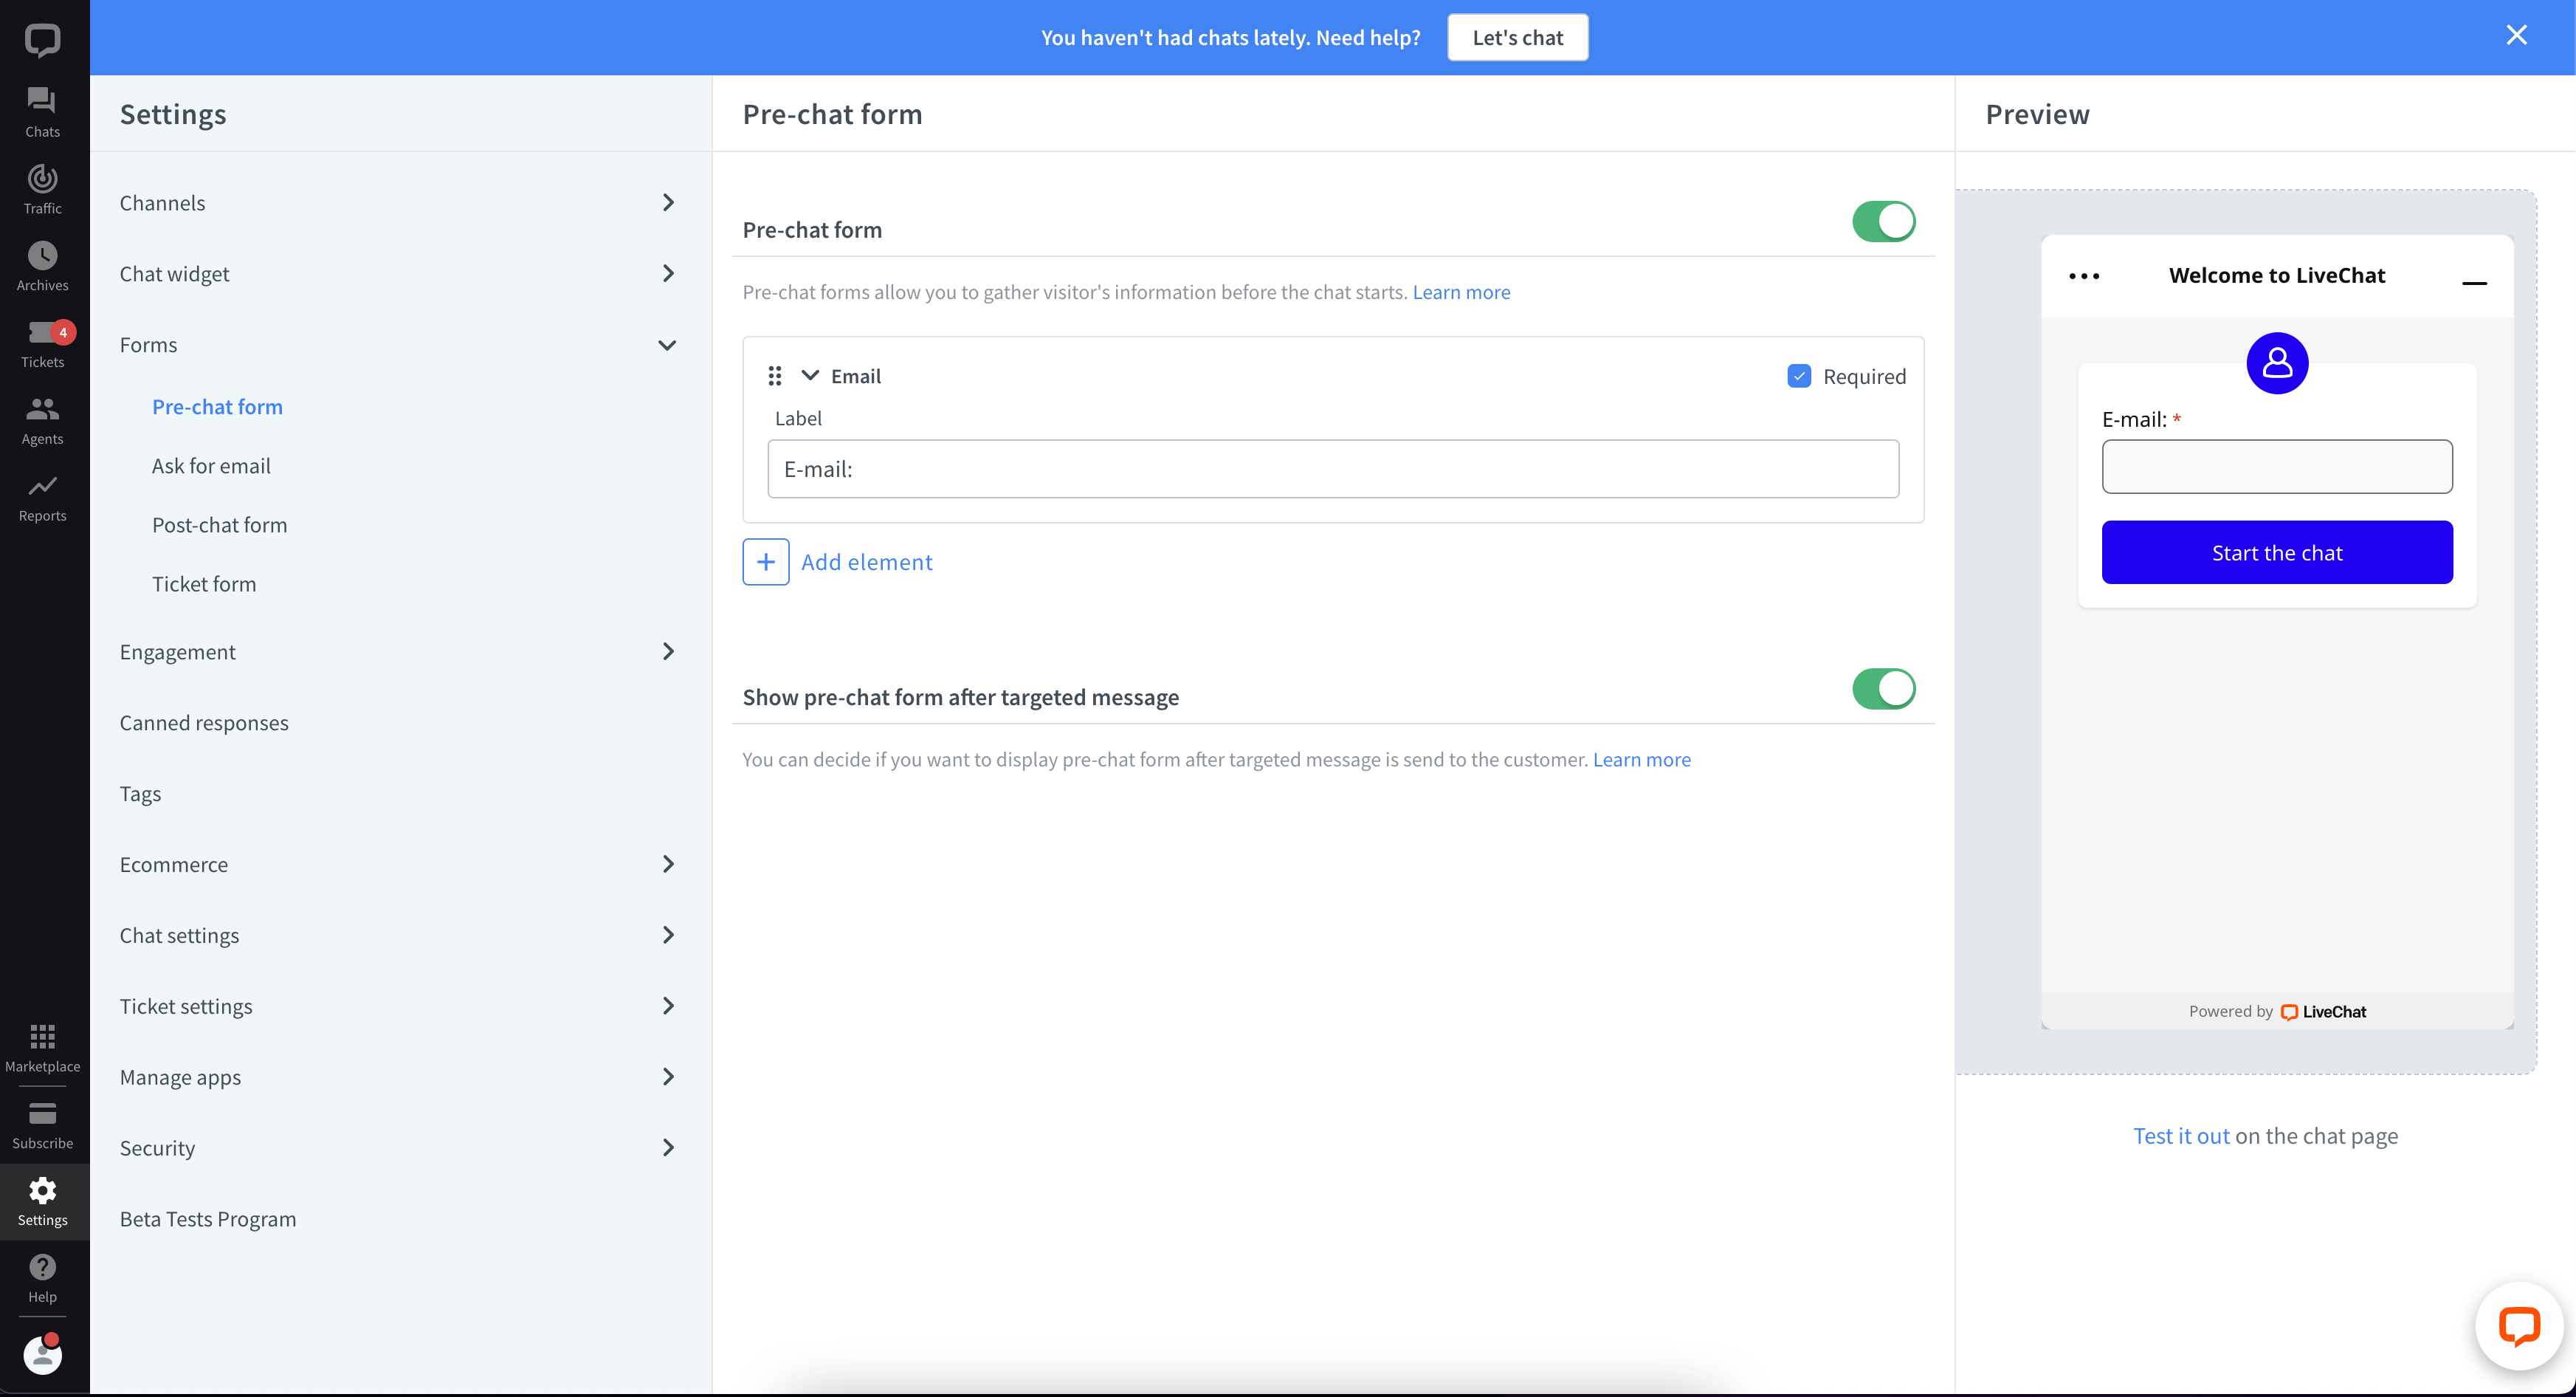Open the Reports section
Screen dimensions: 2576x1397
click(x=42, y=497)
